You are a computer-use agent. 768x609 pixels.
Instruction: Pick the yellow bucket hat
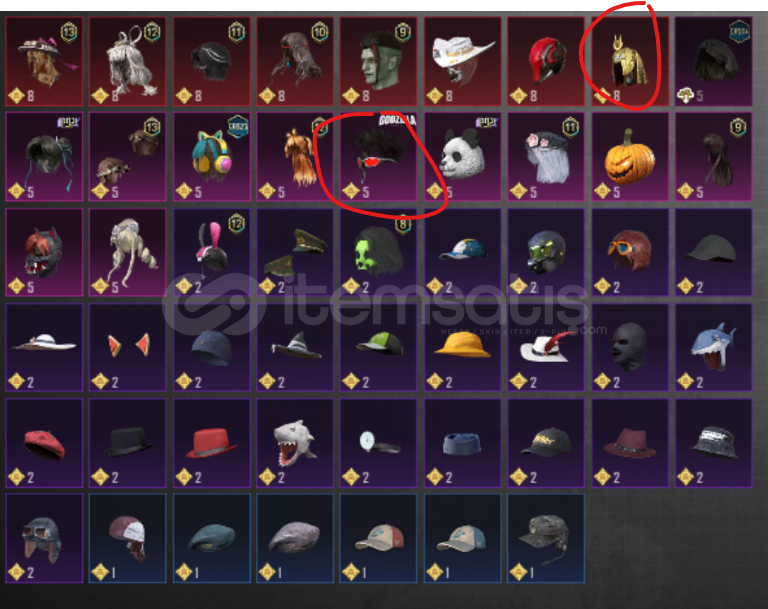462,347
